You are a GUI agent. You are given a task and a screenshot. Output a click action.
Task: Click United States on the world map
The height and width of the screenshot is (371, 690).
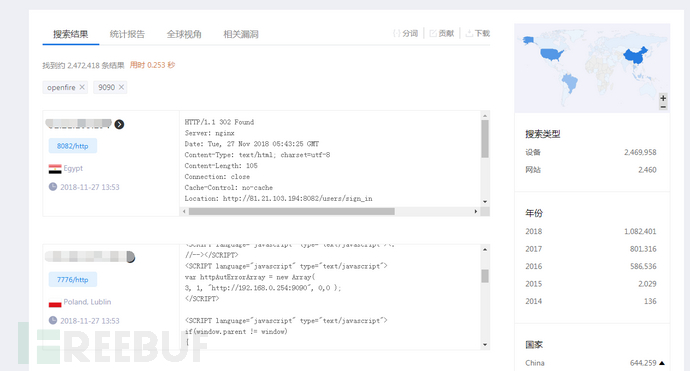point(551,54)
